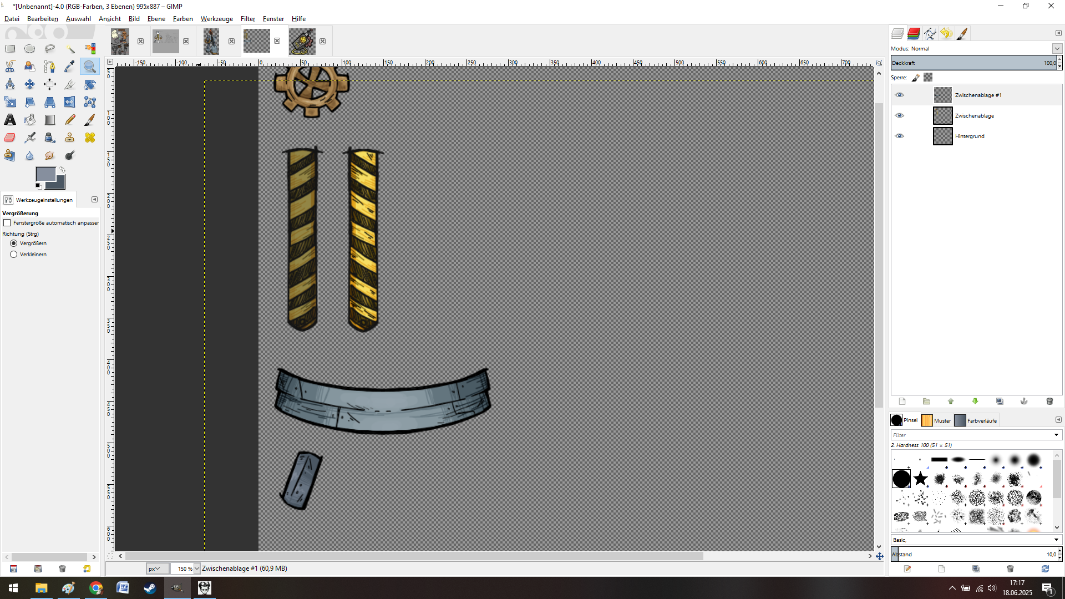Select the Verkleinern radio button

[13, 254]
